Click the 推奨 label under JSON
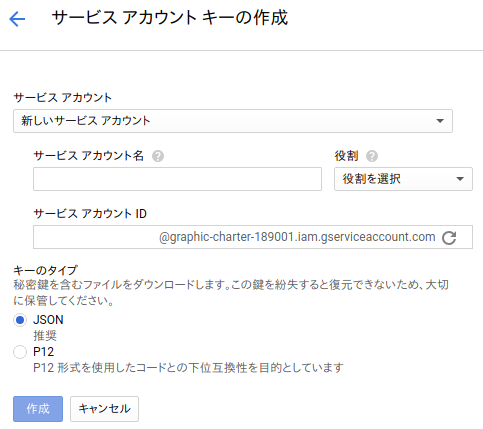483x429 pixels. tap(45, 336)
